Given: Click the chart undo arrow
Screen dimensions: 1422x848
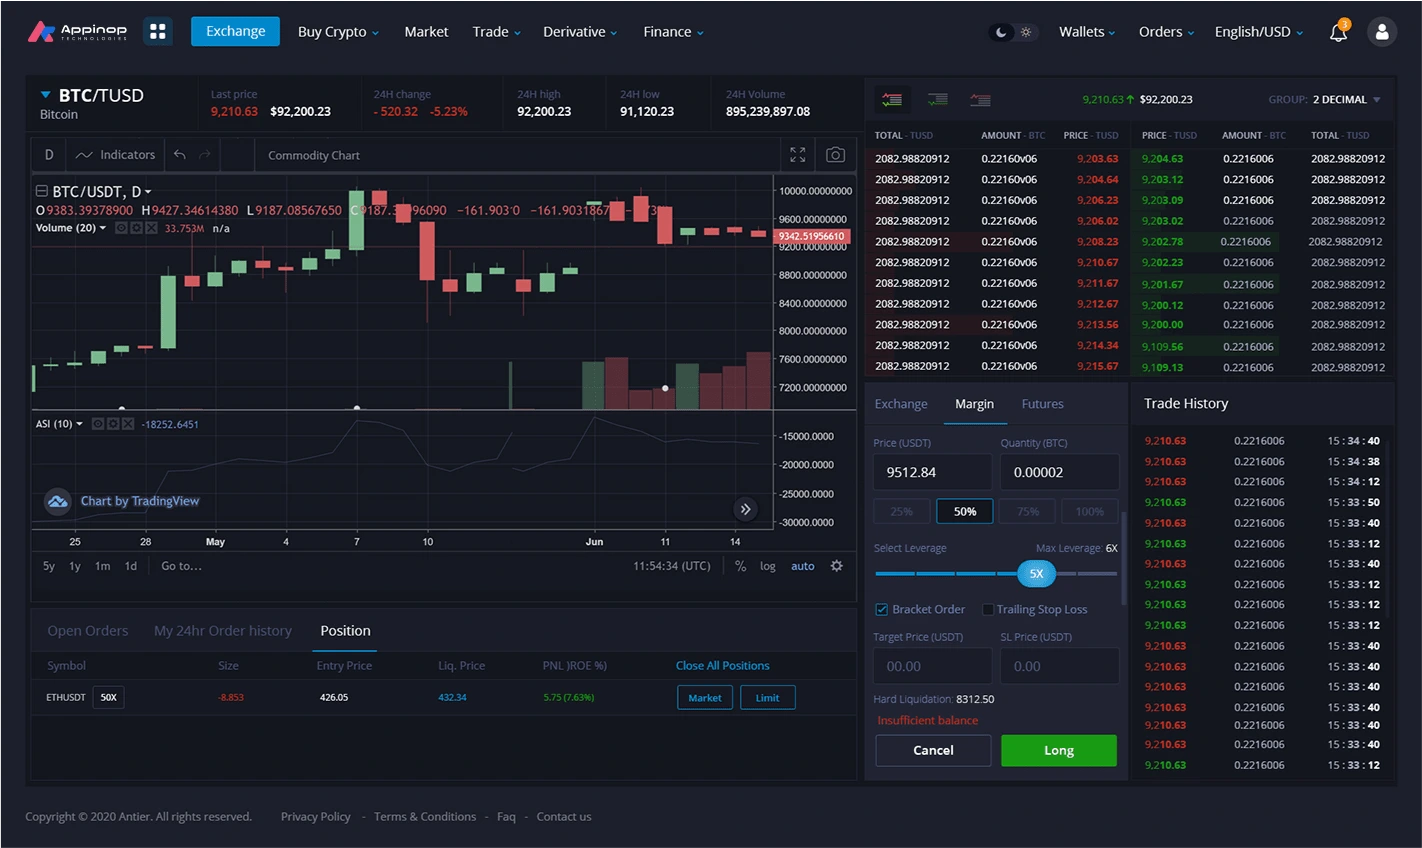Looking at the screenshot, I should tap(180, 155).
